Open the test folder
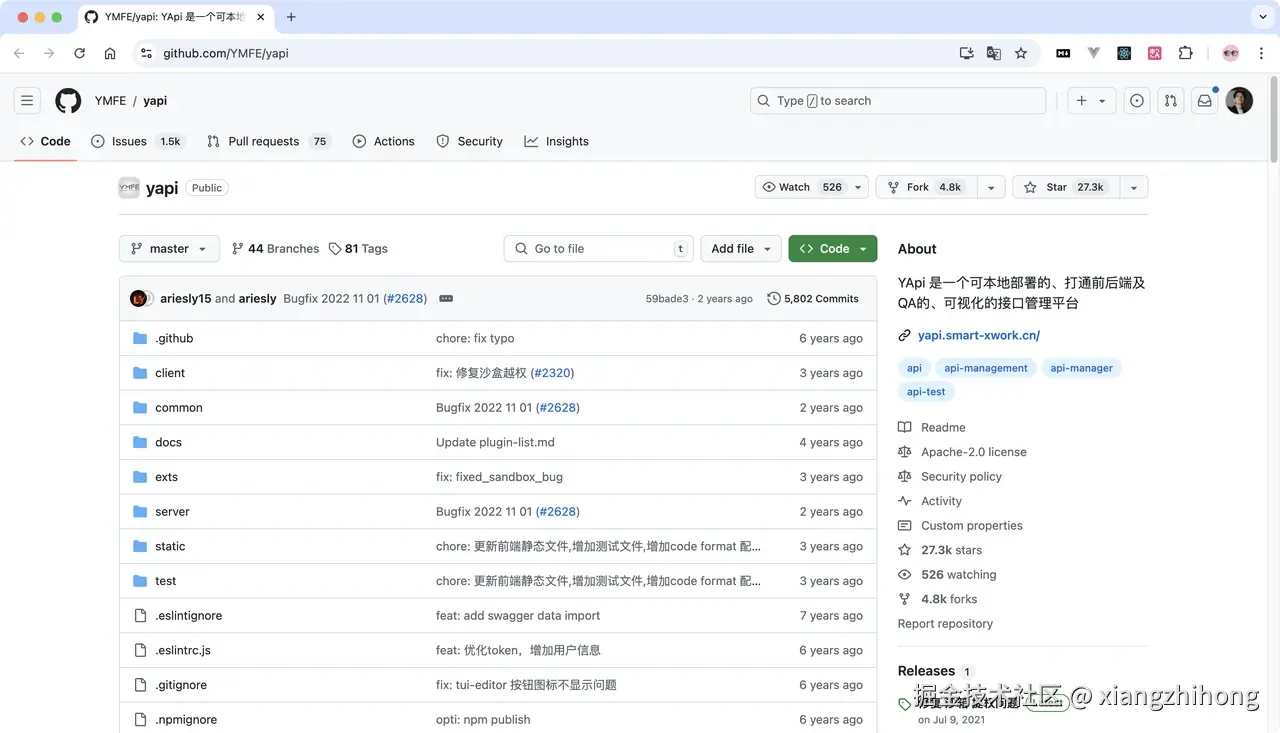This screenshot has width=1280, height=733. 166,581
